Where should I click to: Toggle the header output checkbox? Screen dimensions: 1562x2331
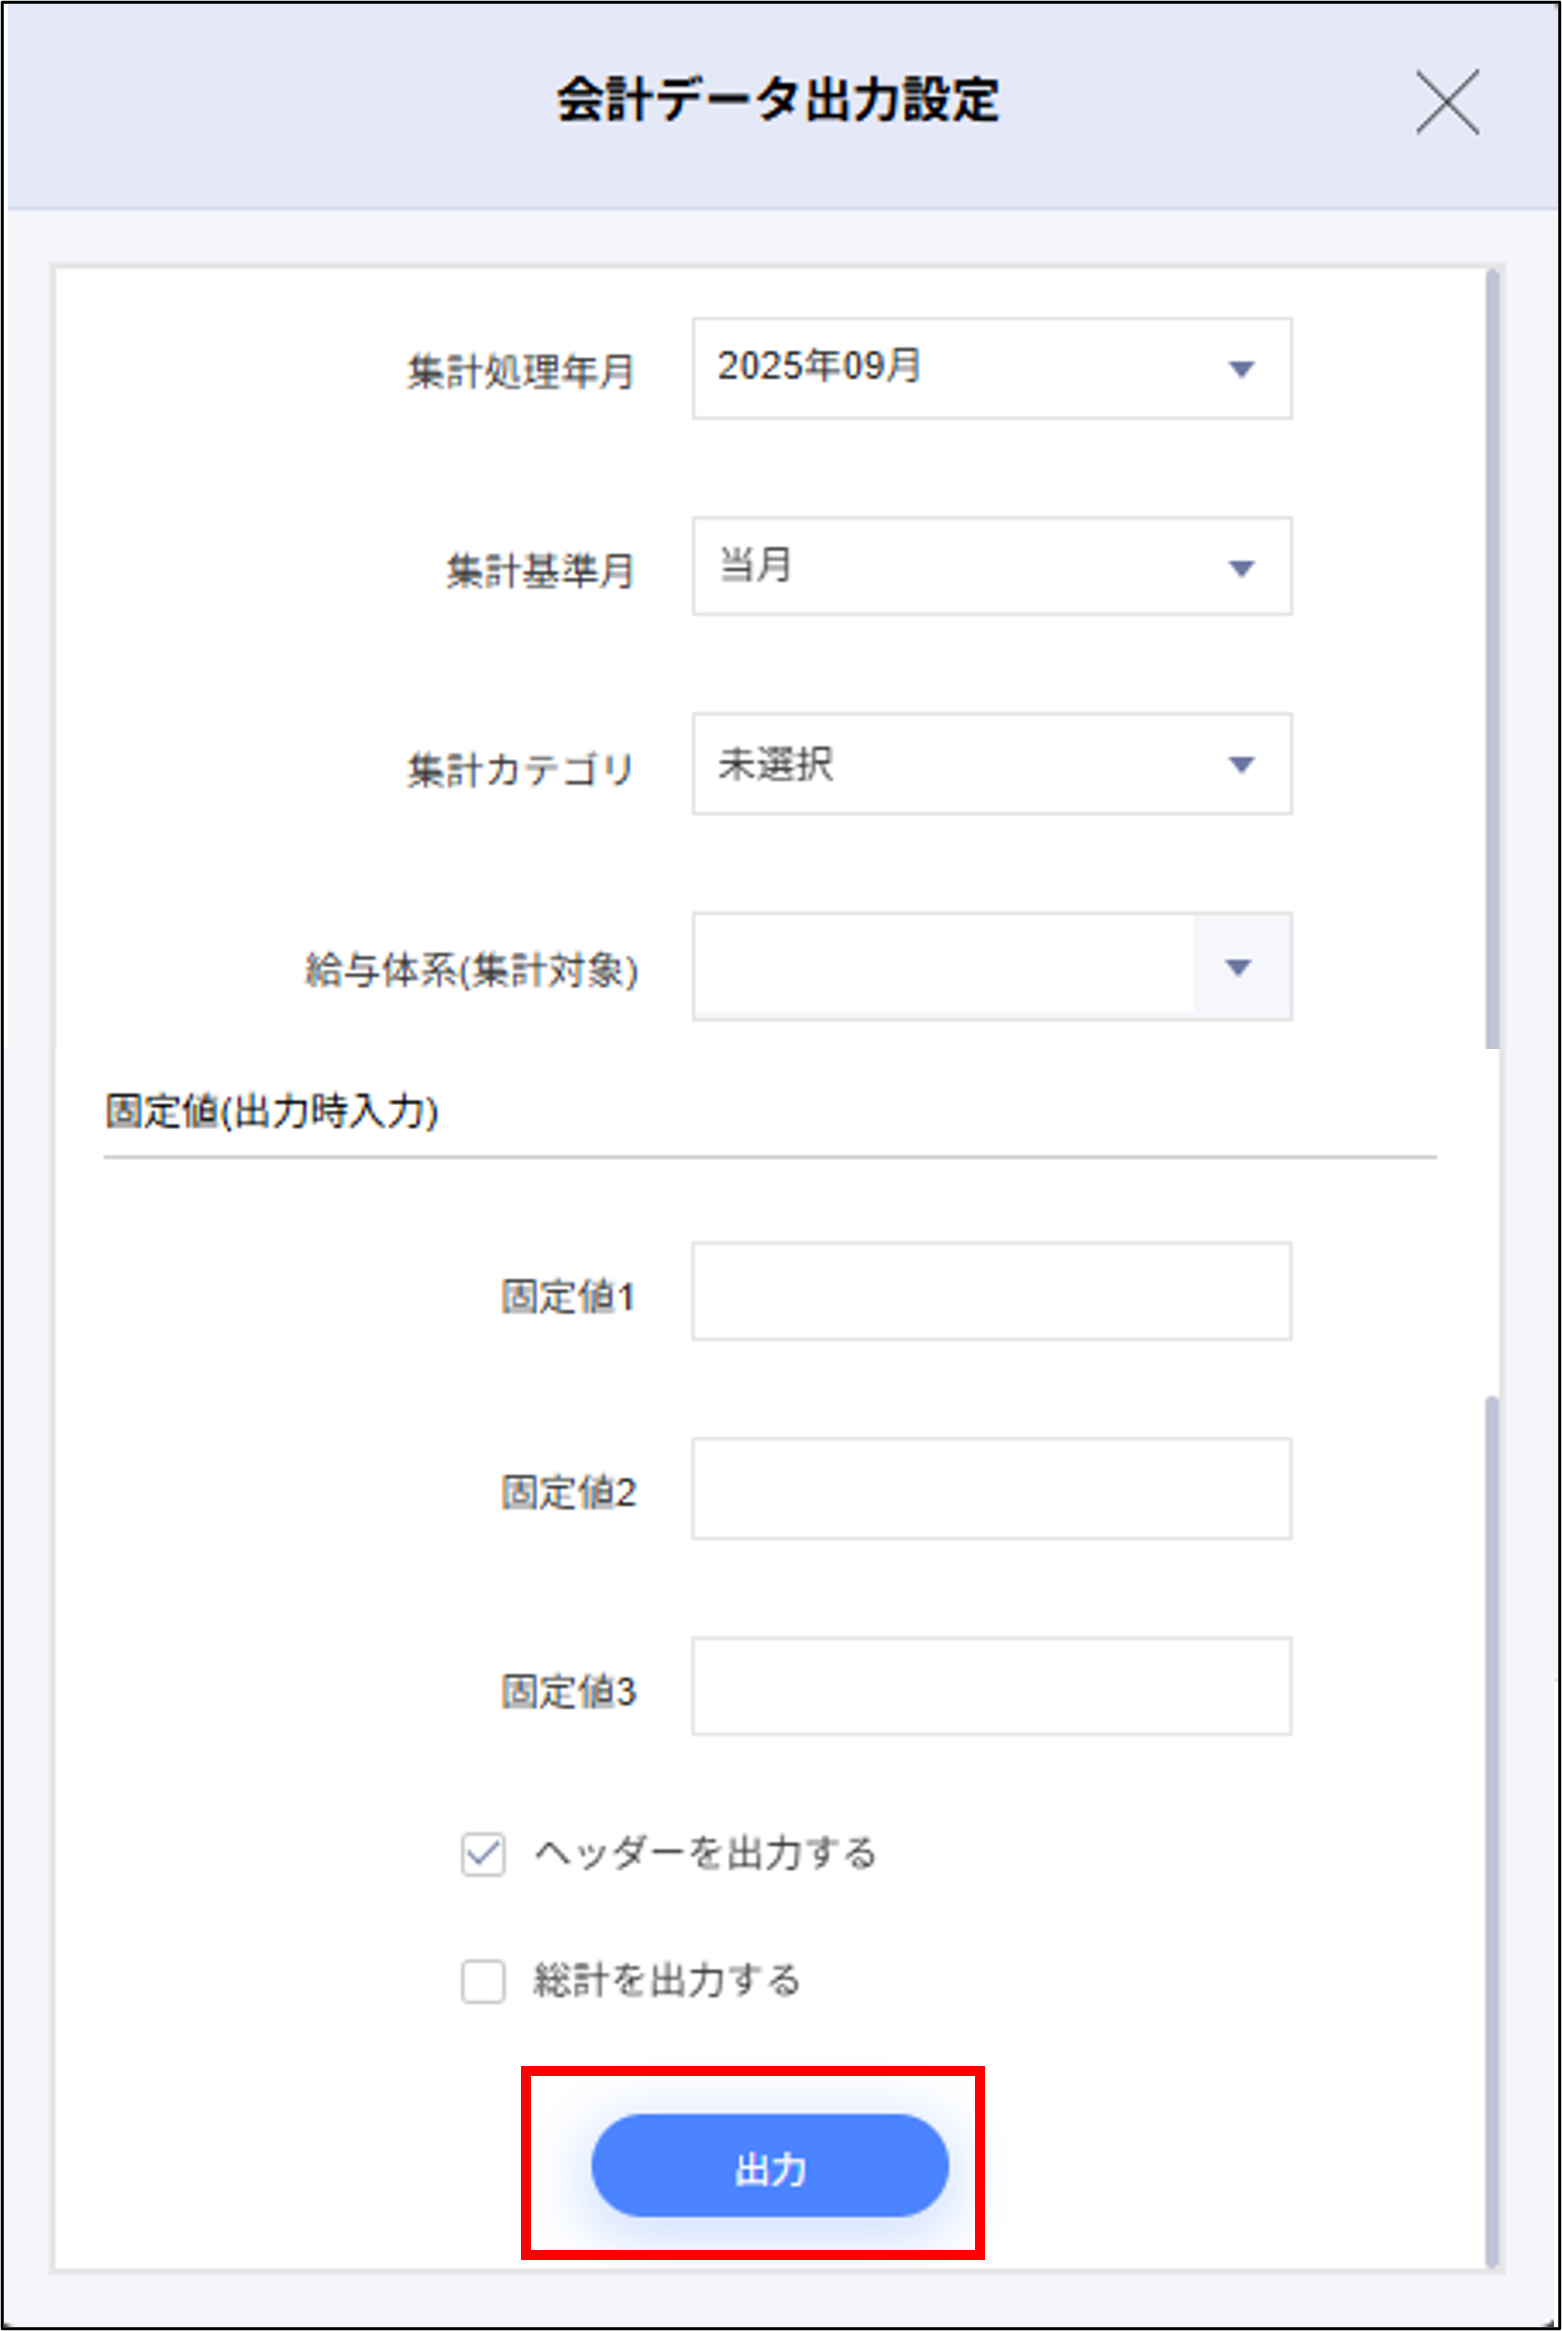tap(484, 1852)
